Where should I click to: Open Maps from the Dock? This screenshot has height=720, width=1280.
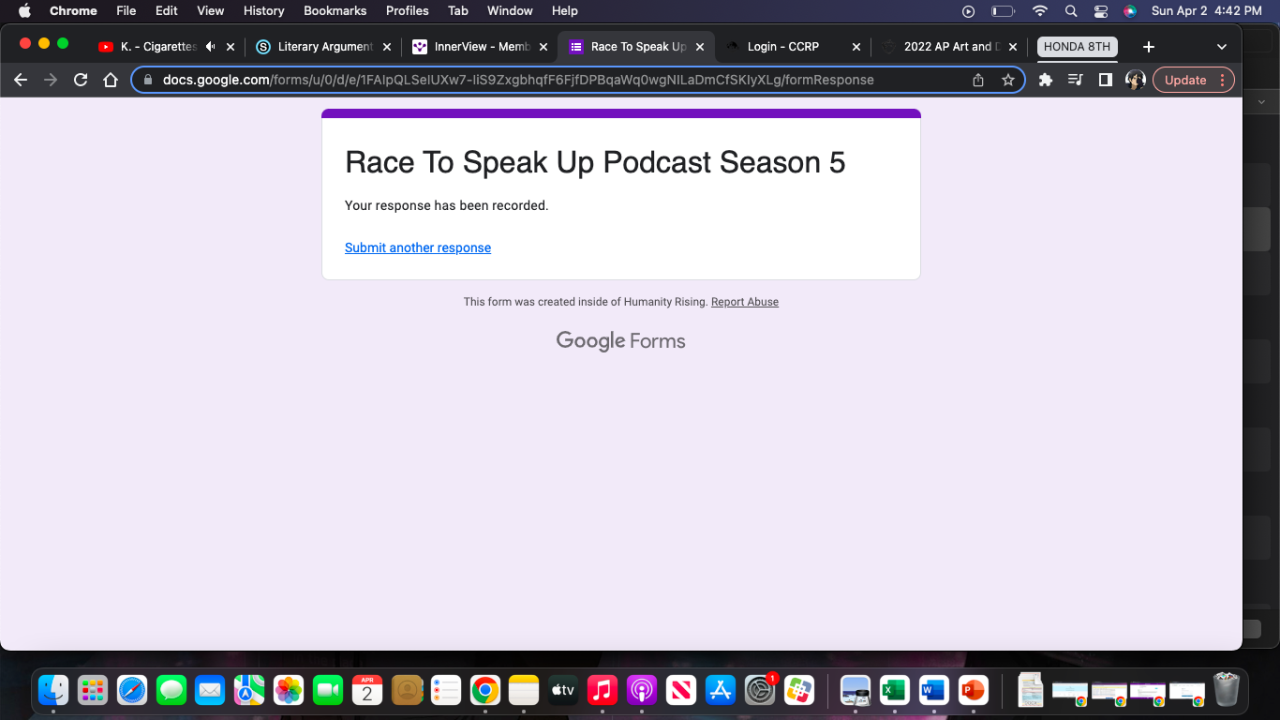(x=249, y=690)
